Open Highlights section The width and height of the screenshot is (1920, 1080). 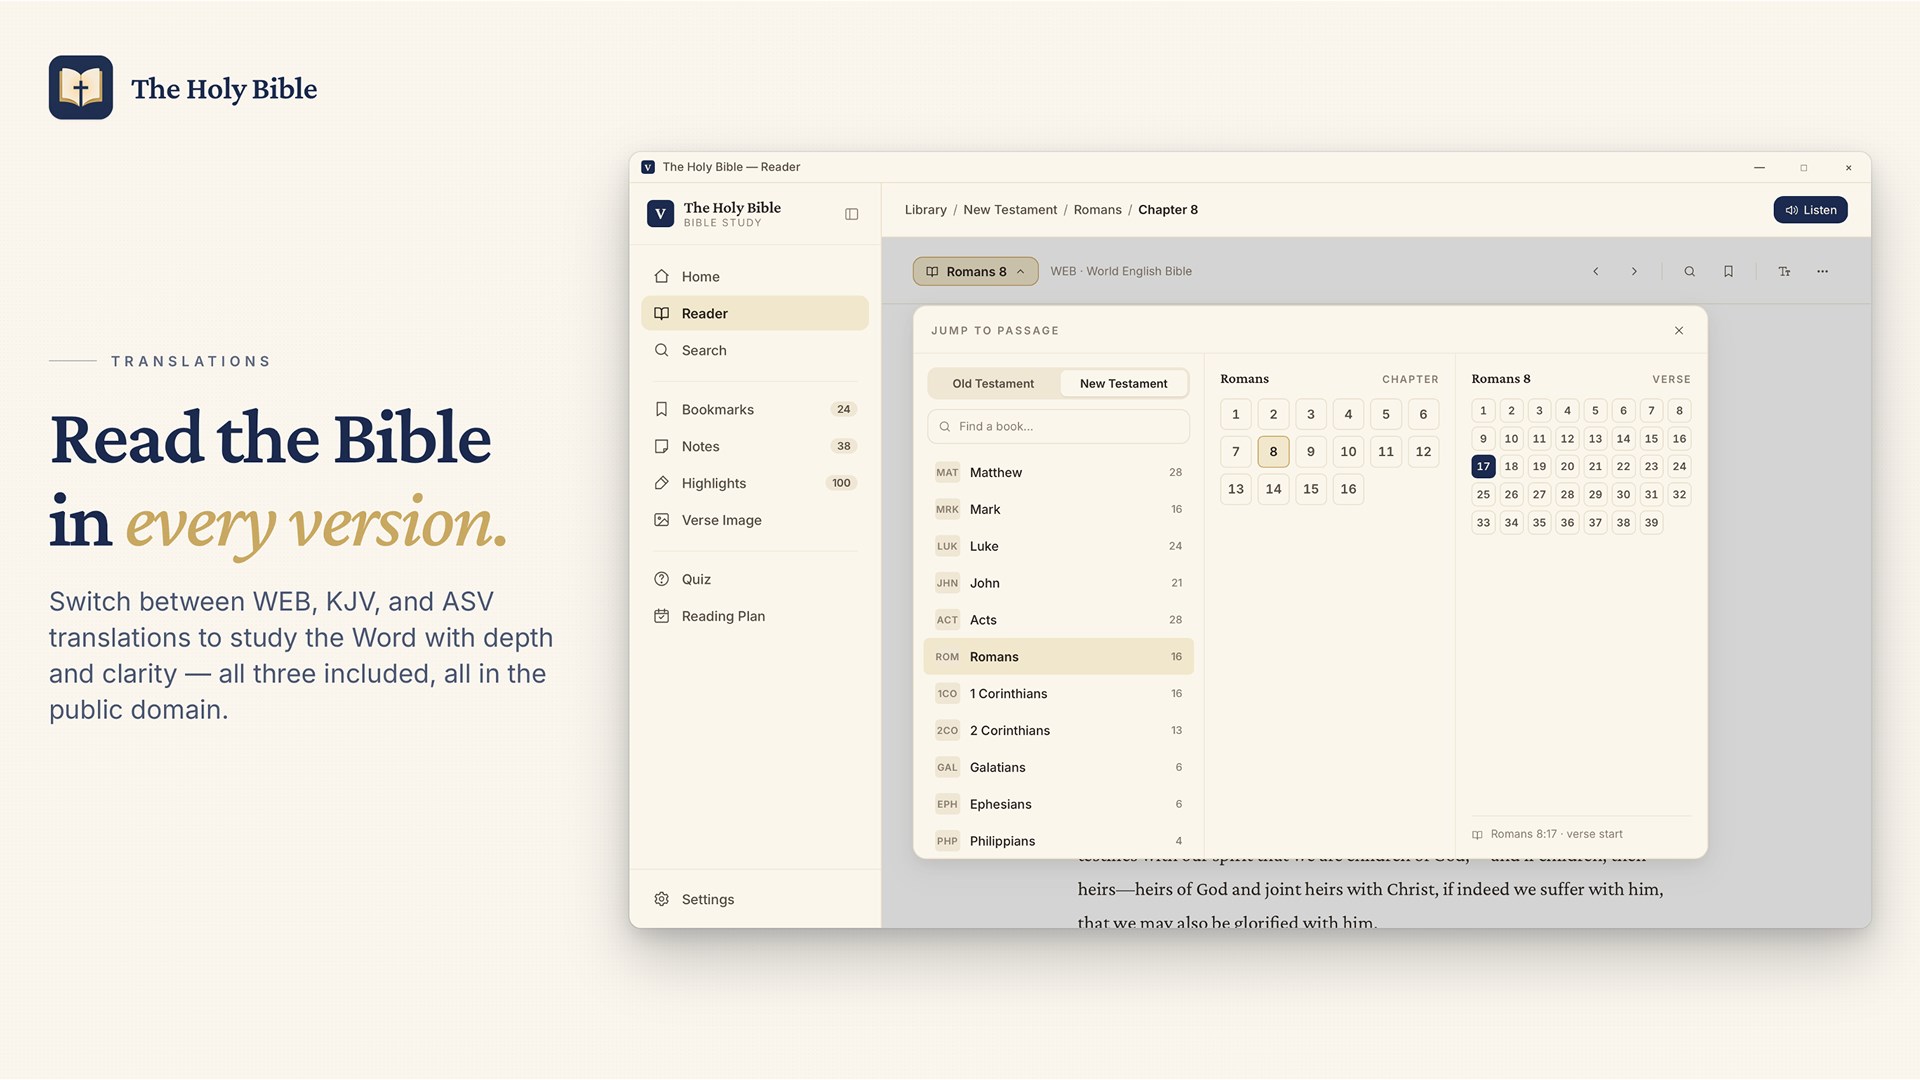click(755, 484)
